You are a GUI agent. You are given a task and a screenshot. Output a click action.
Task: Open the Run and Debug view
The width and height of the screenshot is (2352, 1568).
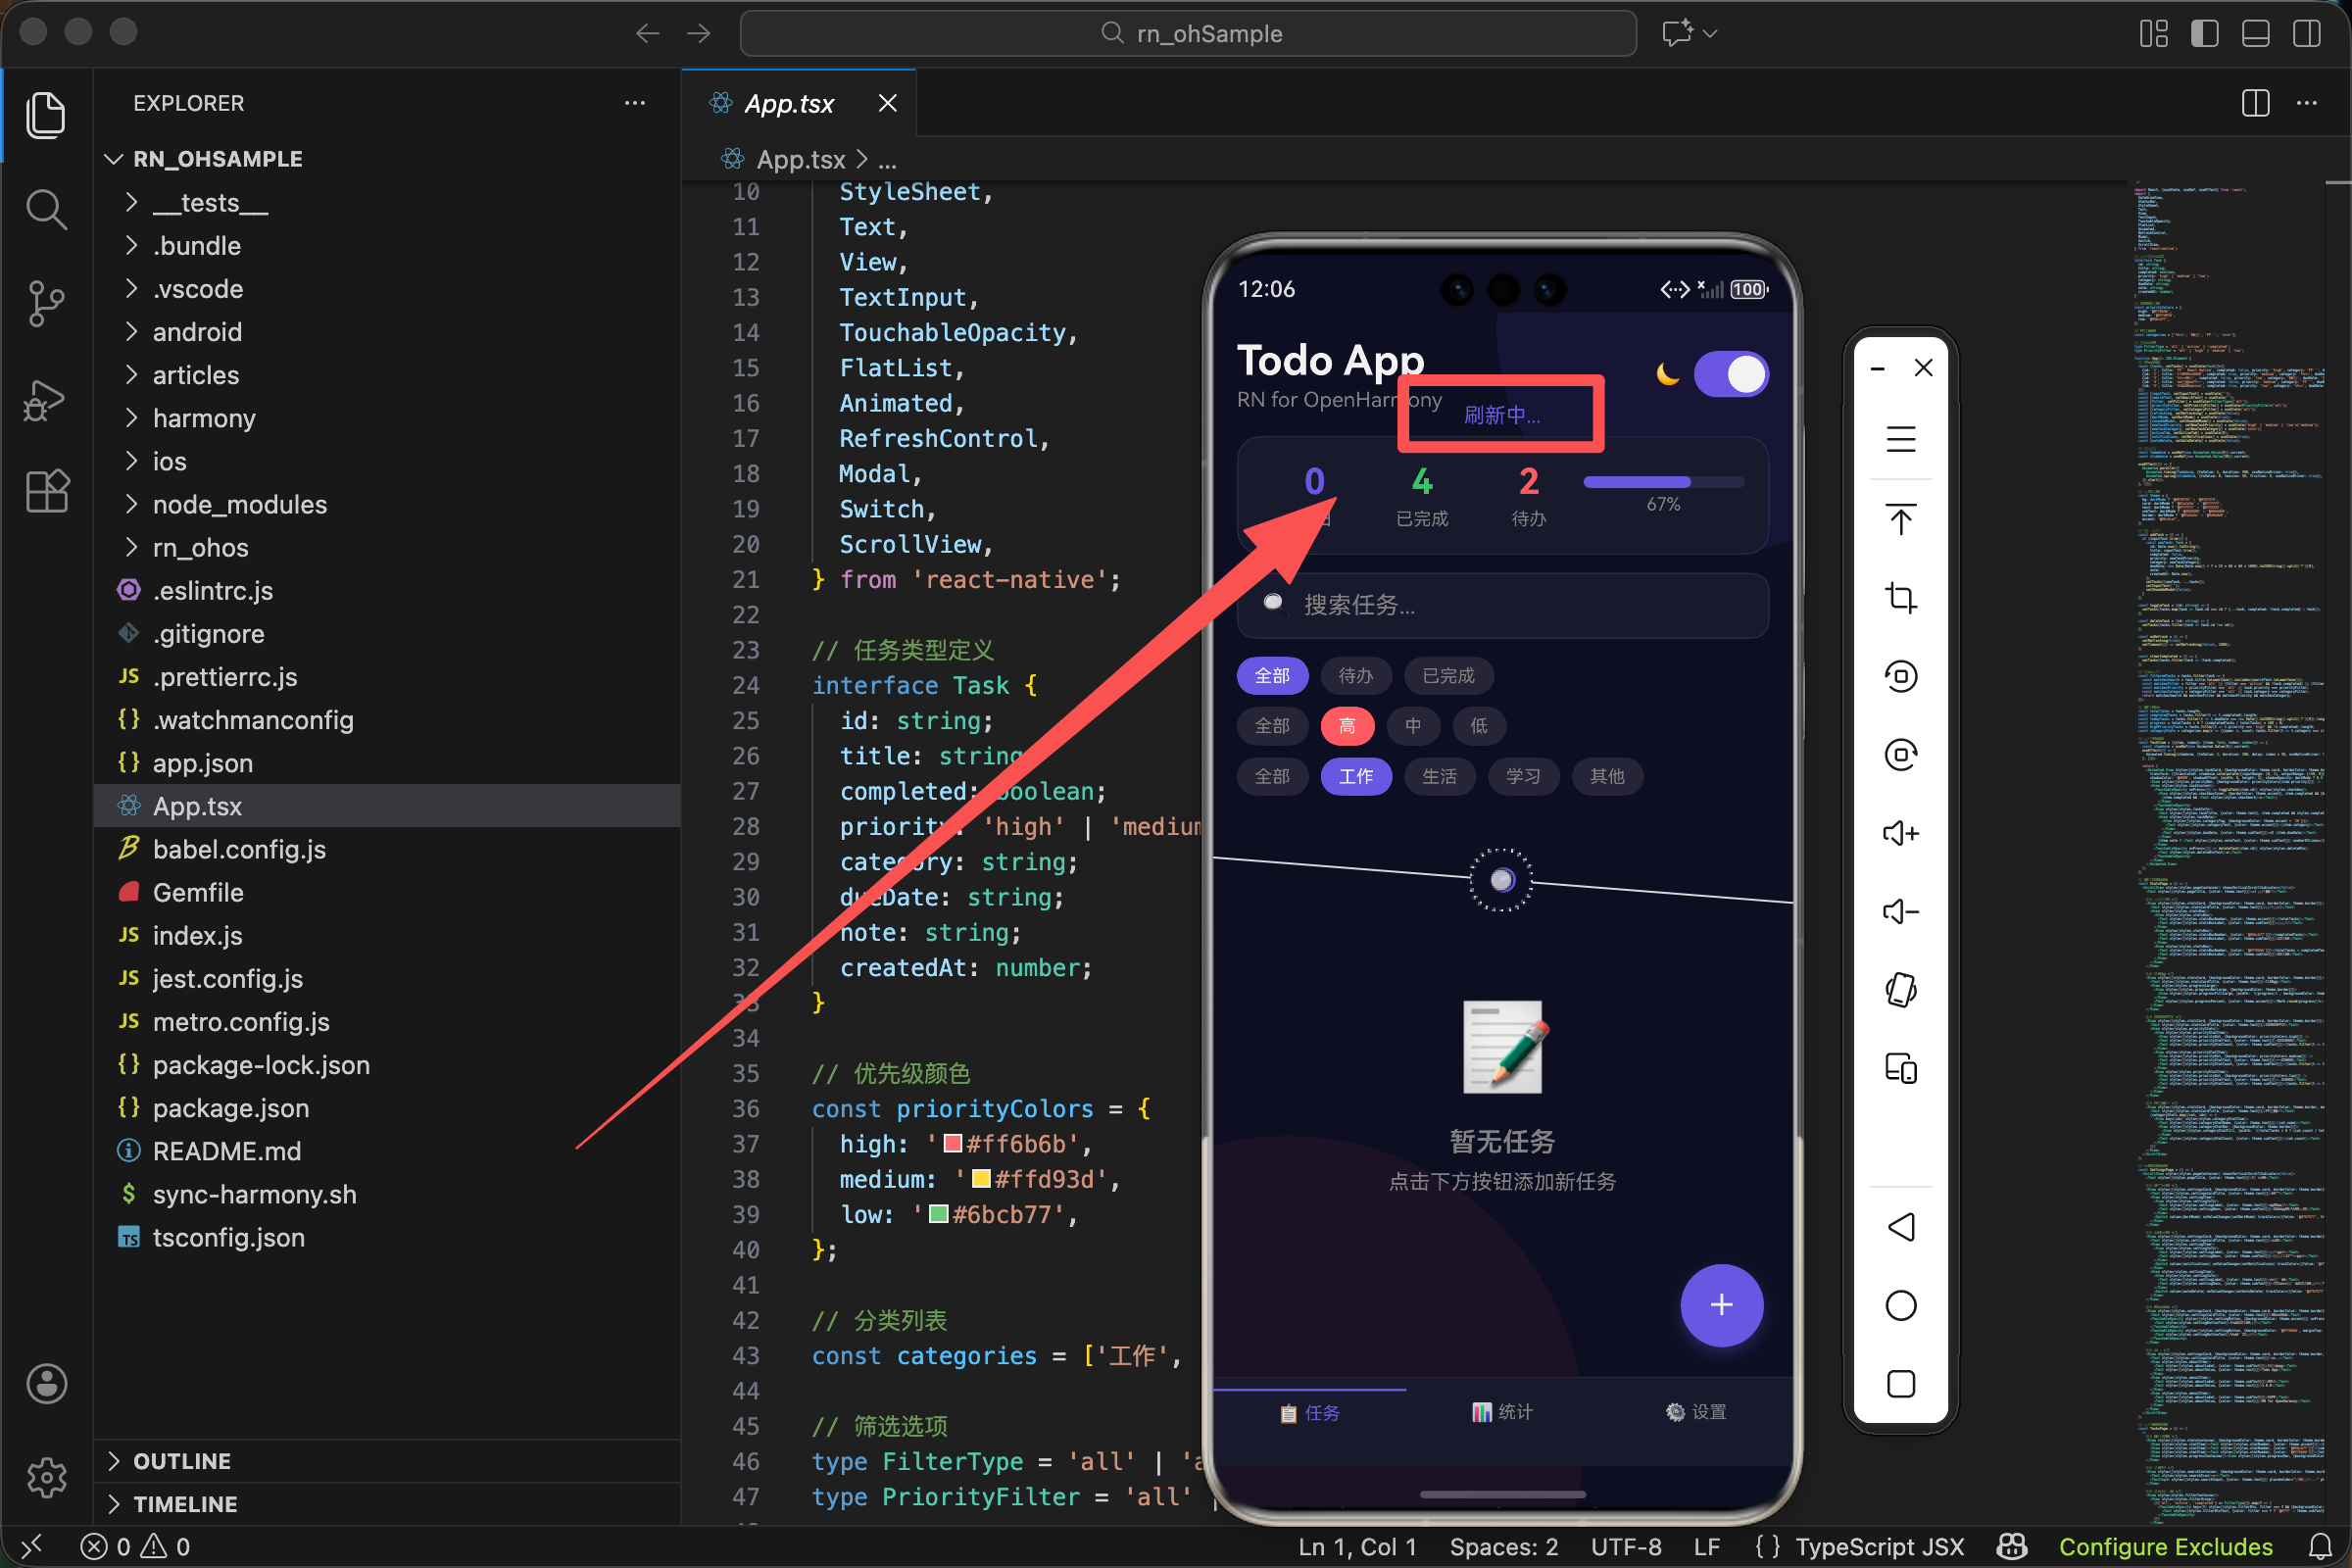click(46, 400)
